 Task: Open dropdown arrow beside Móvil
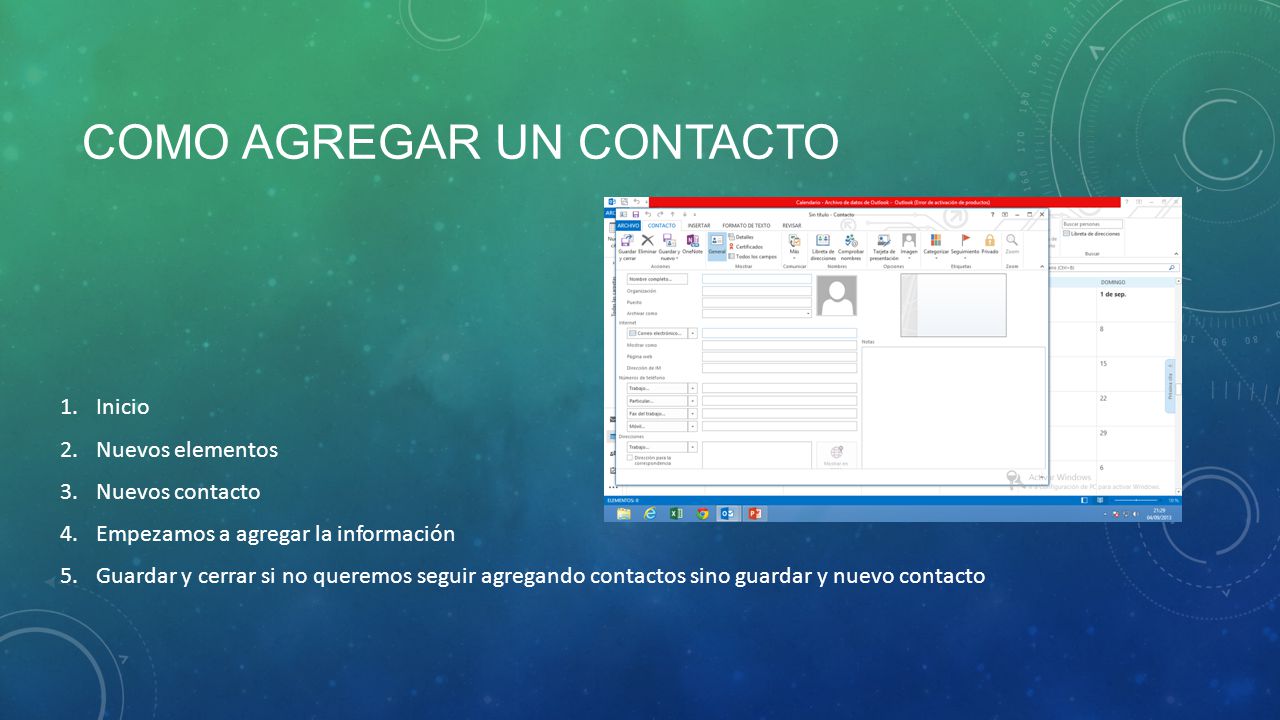[692, 426]
